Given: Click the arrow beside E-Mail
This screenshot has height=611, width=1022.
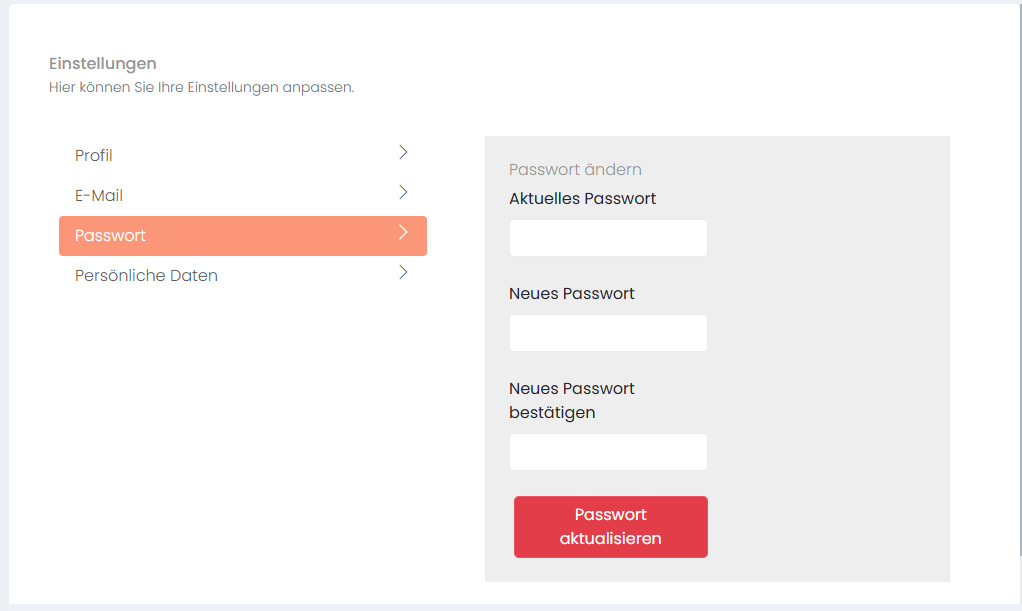Looking at the screenshot, I should (403, 192).
